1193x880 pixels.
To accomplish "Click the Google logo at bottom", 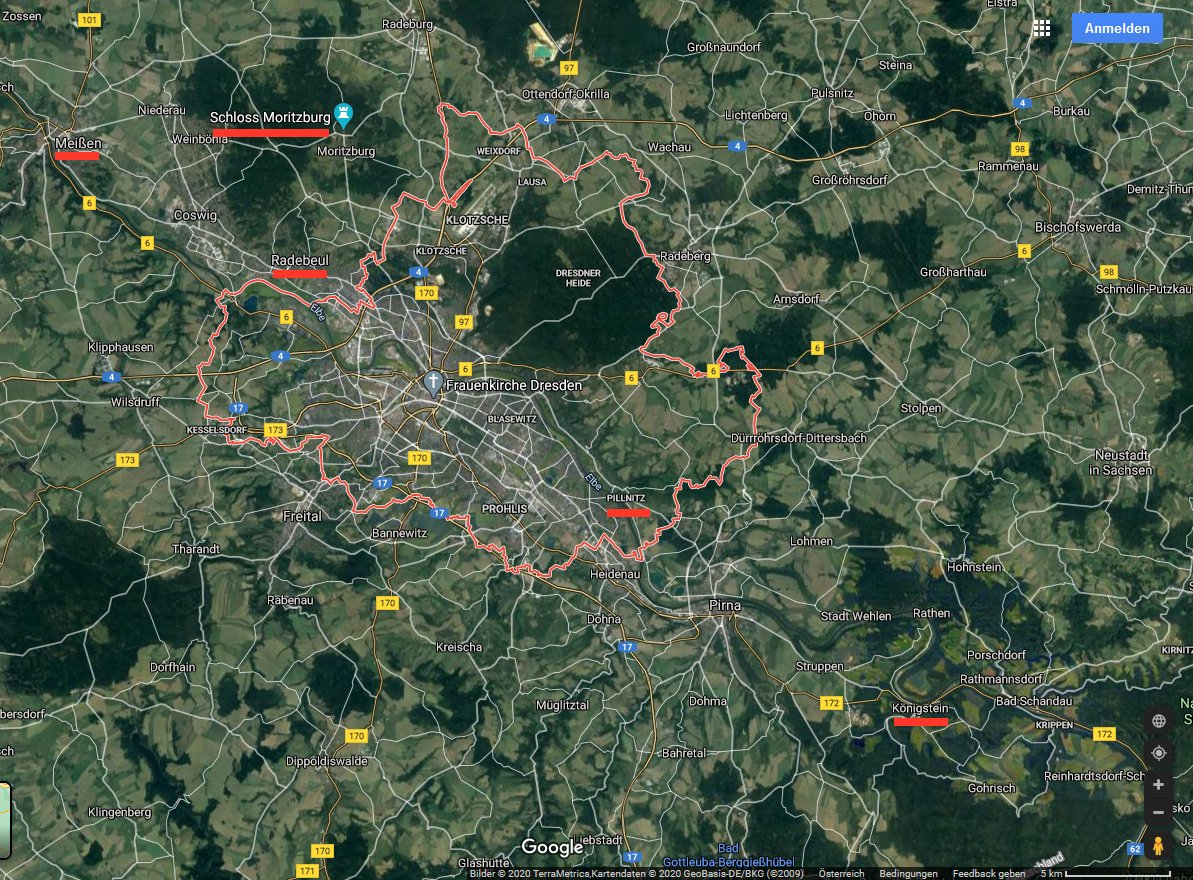I will 552,848.
